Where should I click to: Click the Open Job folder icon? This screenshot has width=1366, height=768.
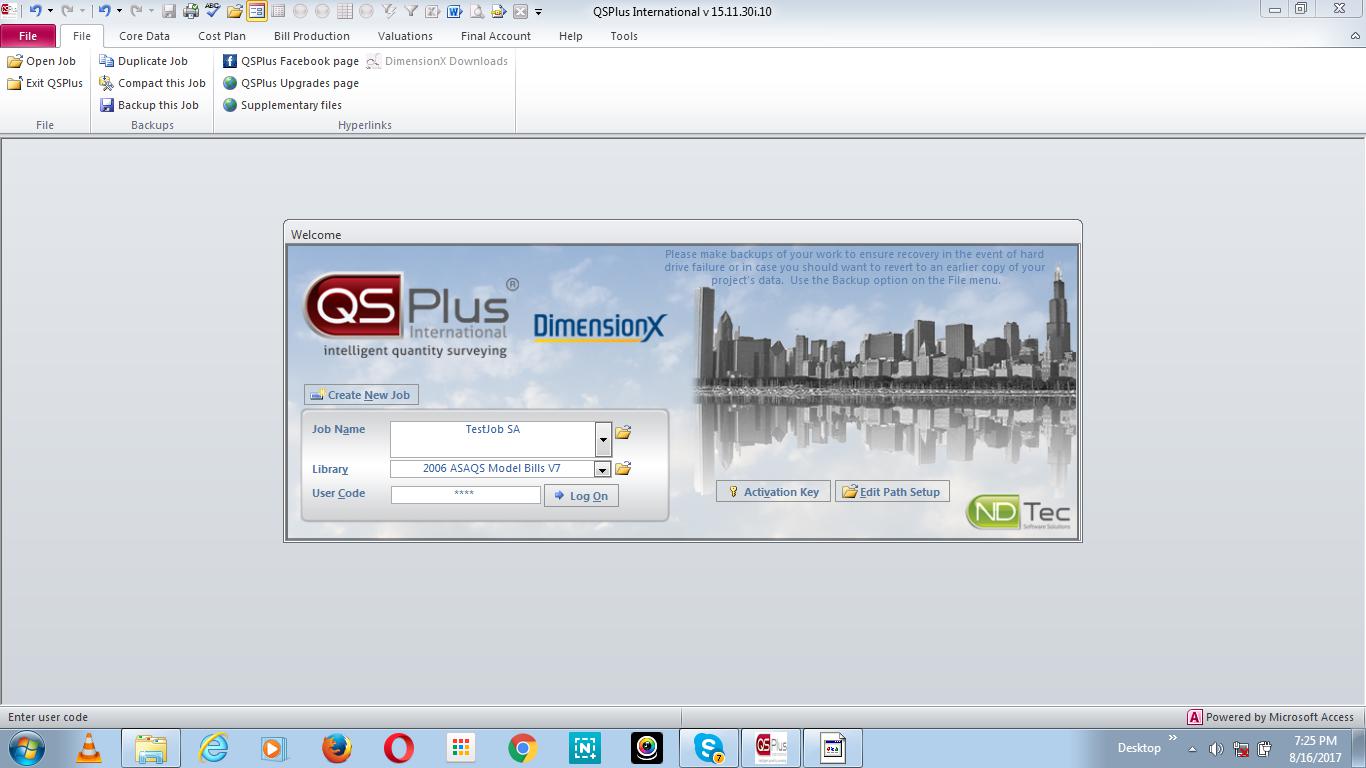14,60
